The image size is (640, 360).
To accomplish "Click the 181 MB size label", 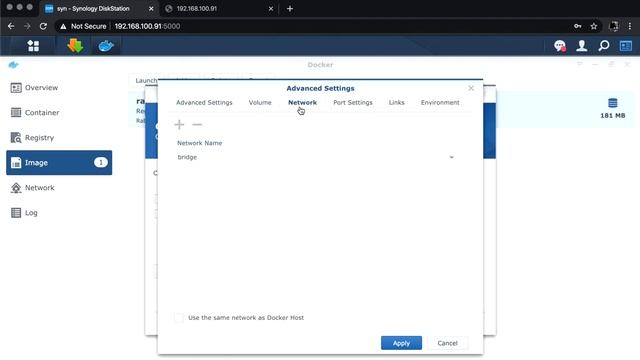I will coord(613,116).
